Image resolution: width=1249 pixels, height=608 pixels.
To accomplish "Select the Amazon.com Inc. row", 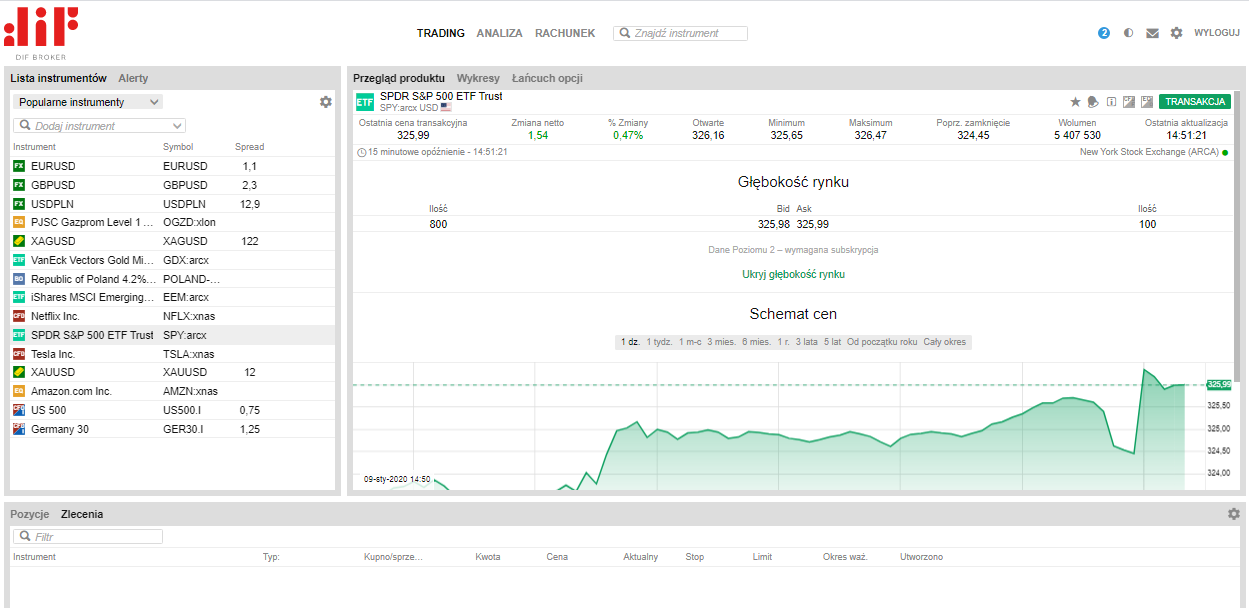I will [x=172, y=391].
